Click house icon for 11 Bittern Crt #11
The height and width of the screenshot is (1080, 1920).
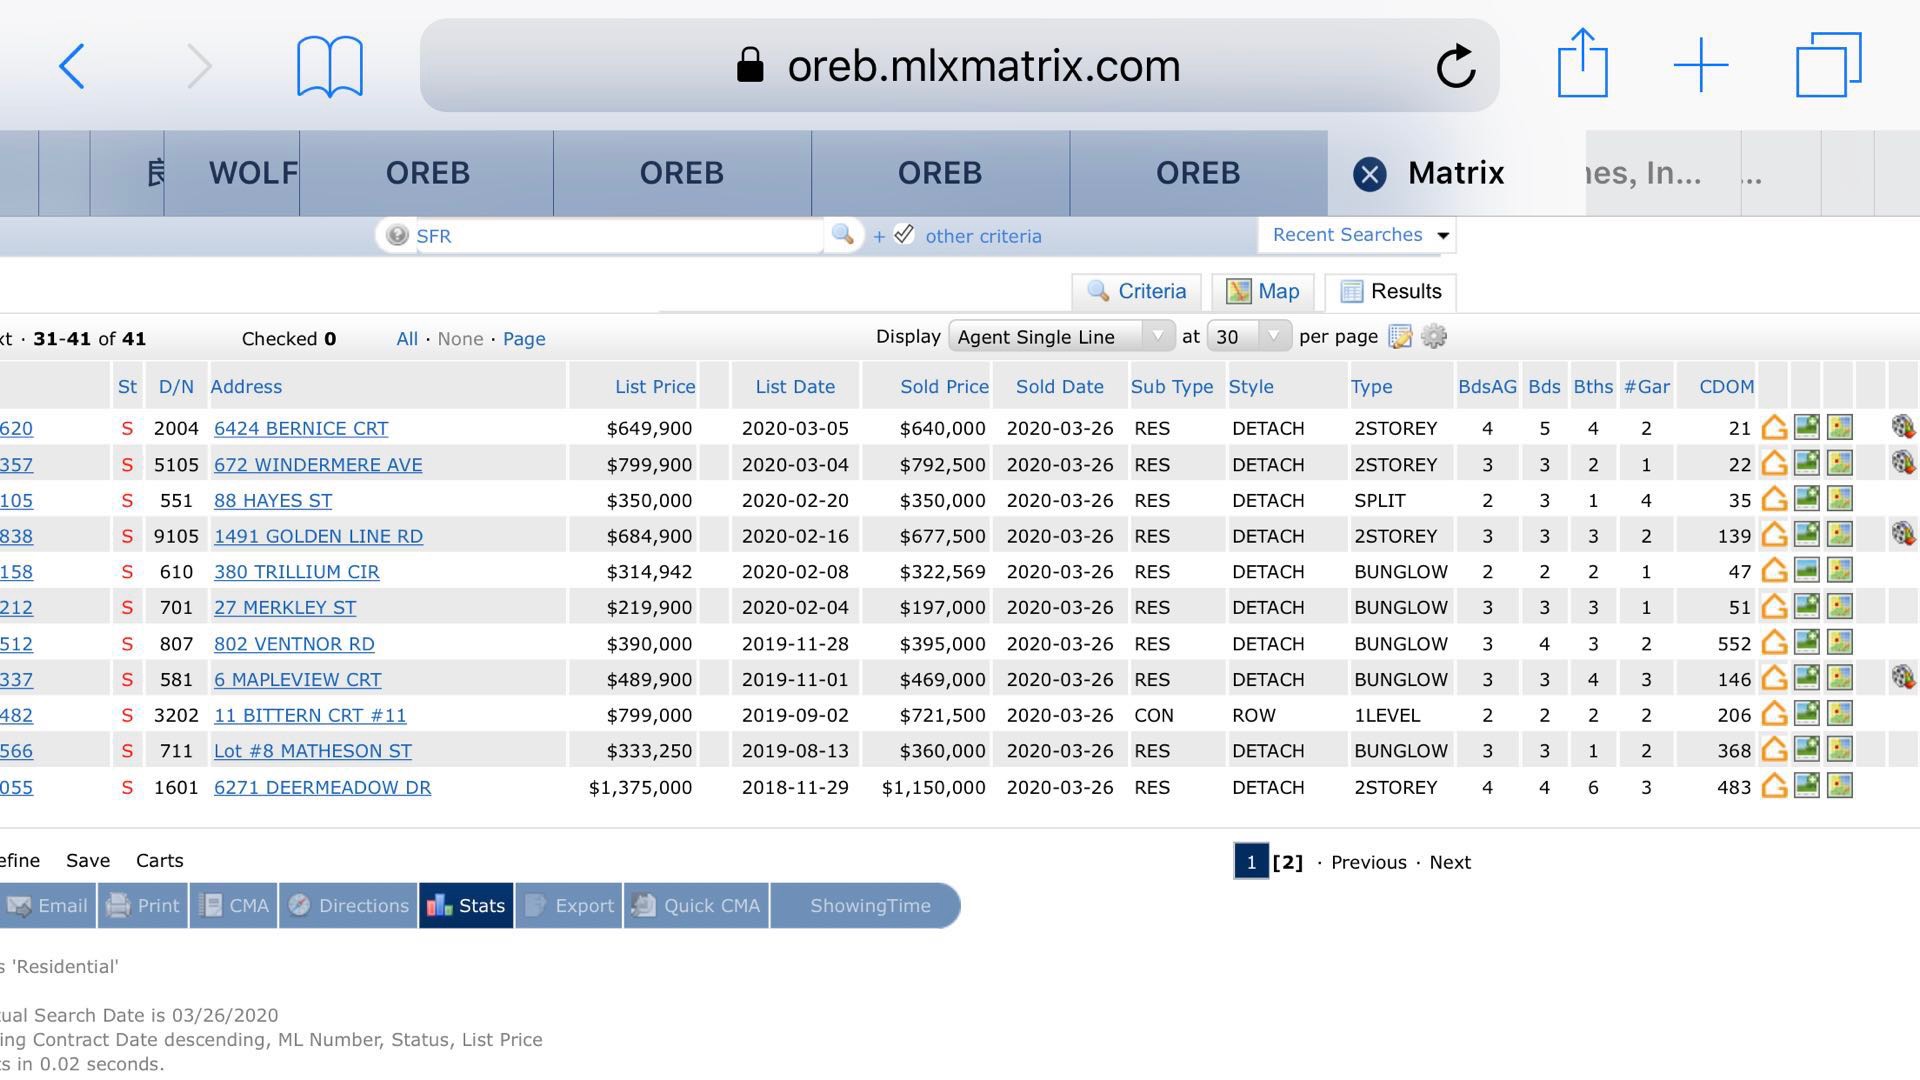[1774, 714]
